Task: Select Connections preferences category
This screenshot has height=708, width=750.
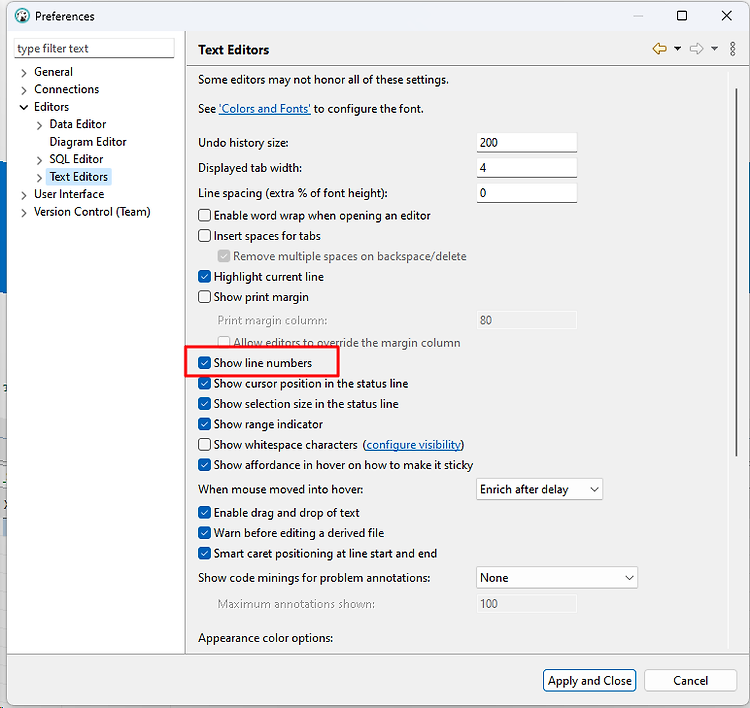Action: coord(66,89)
